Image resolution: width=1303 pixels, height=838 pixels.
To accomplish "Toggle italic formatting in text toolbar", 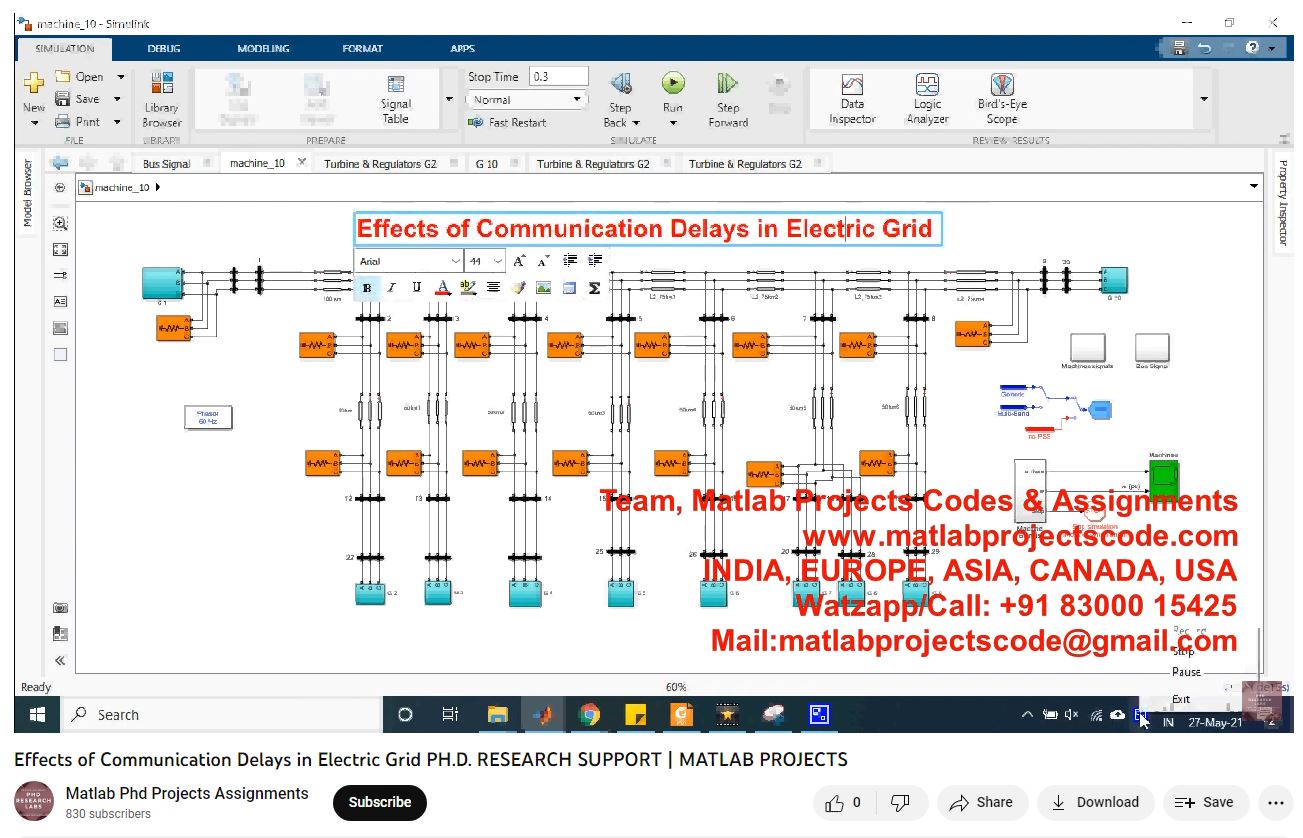I will (392, 288).
